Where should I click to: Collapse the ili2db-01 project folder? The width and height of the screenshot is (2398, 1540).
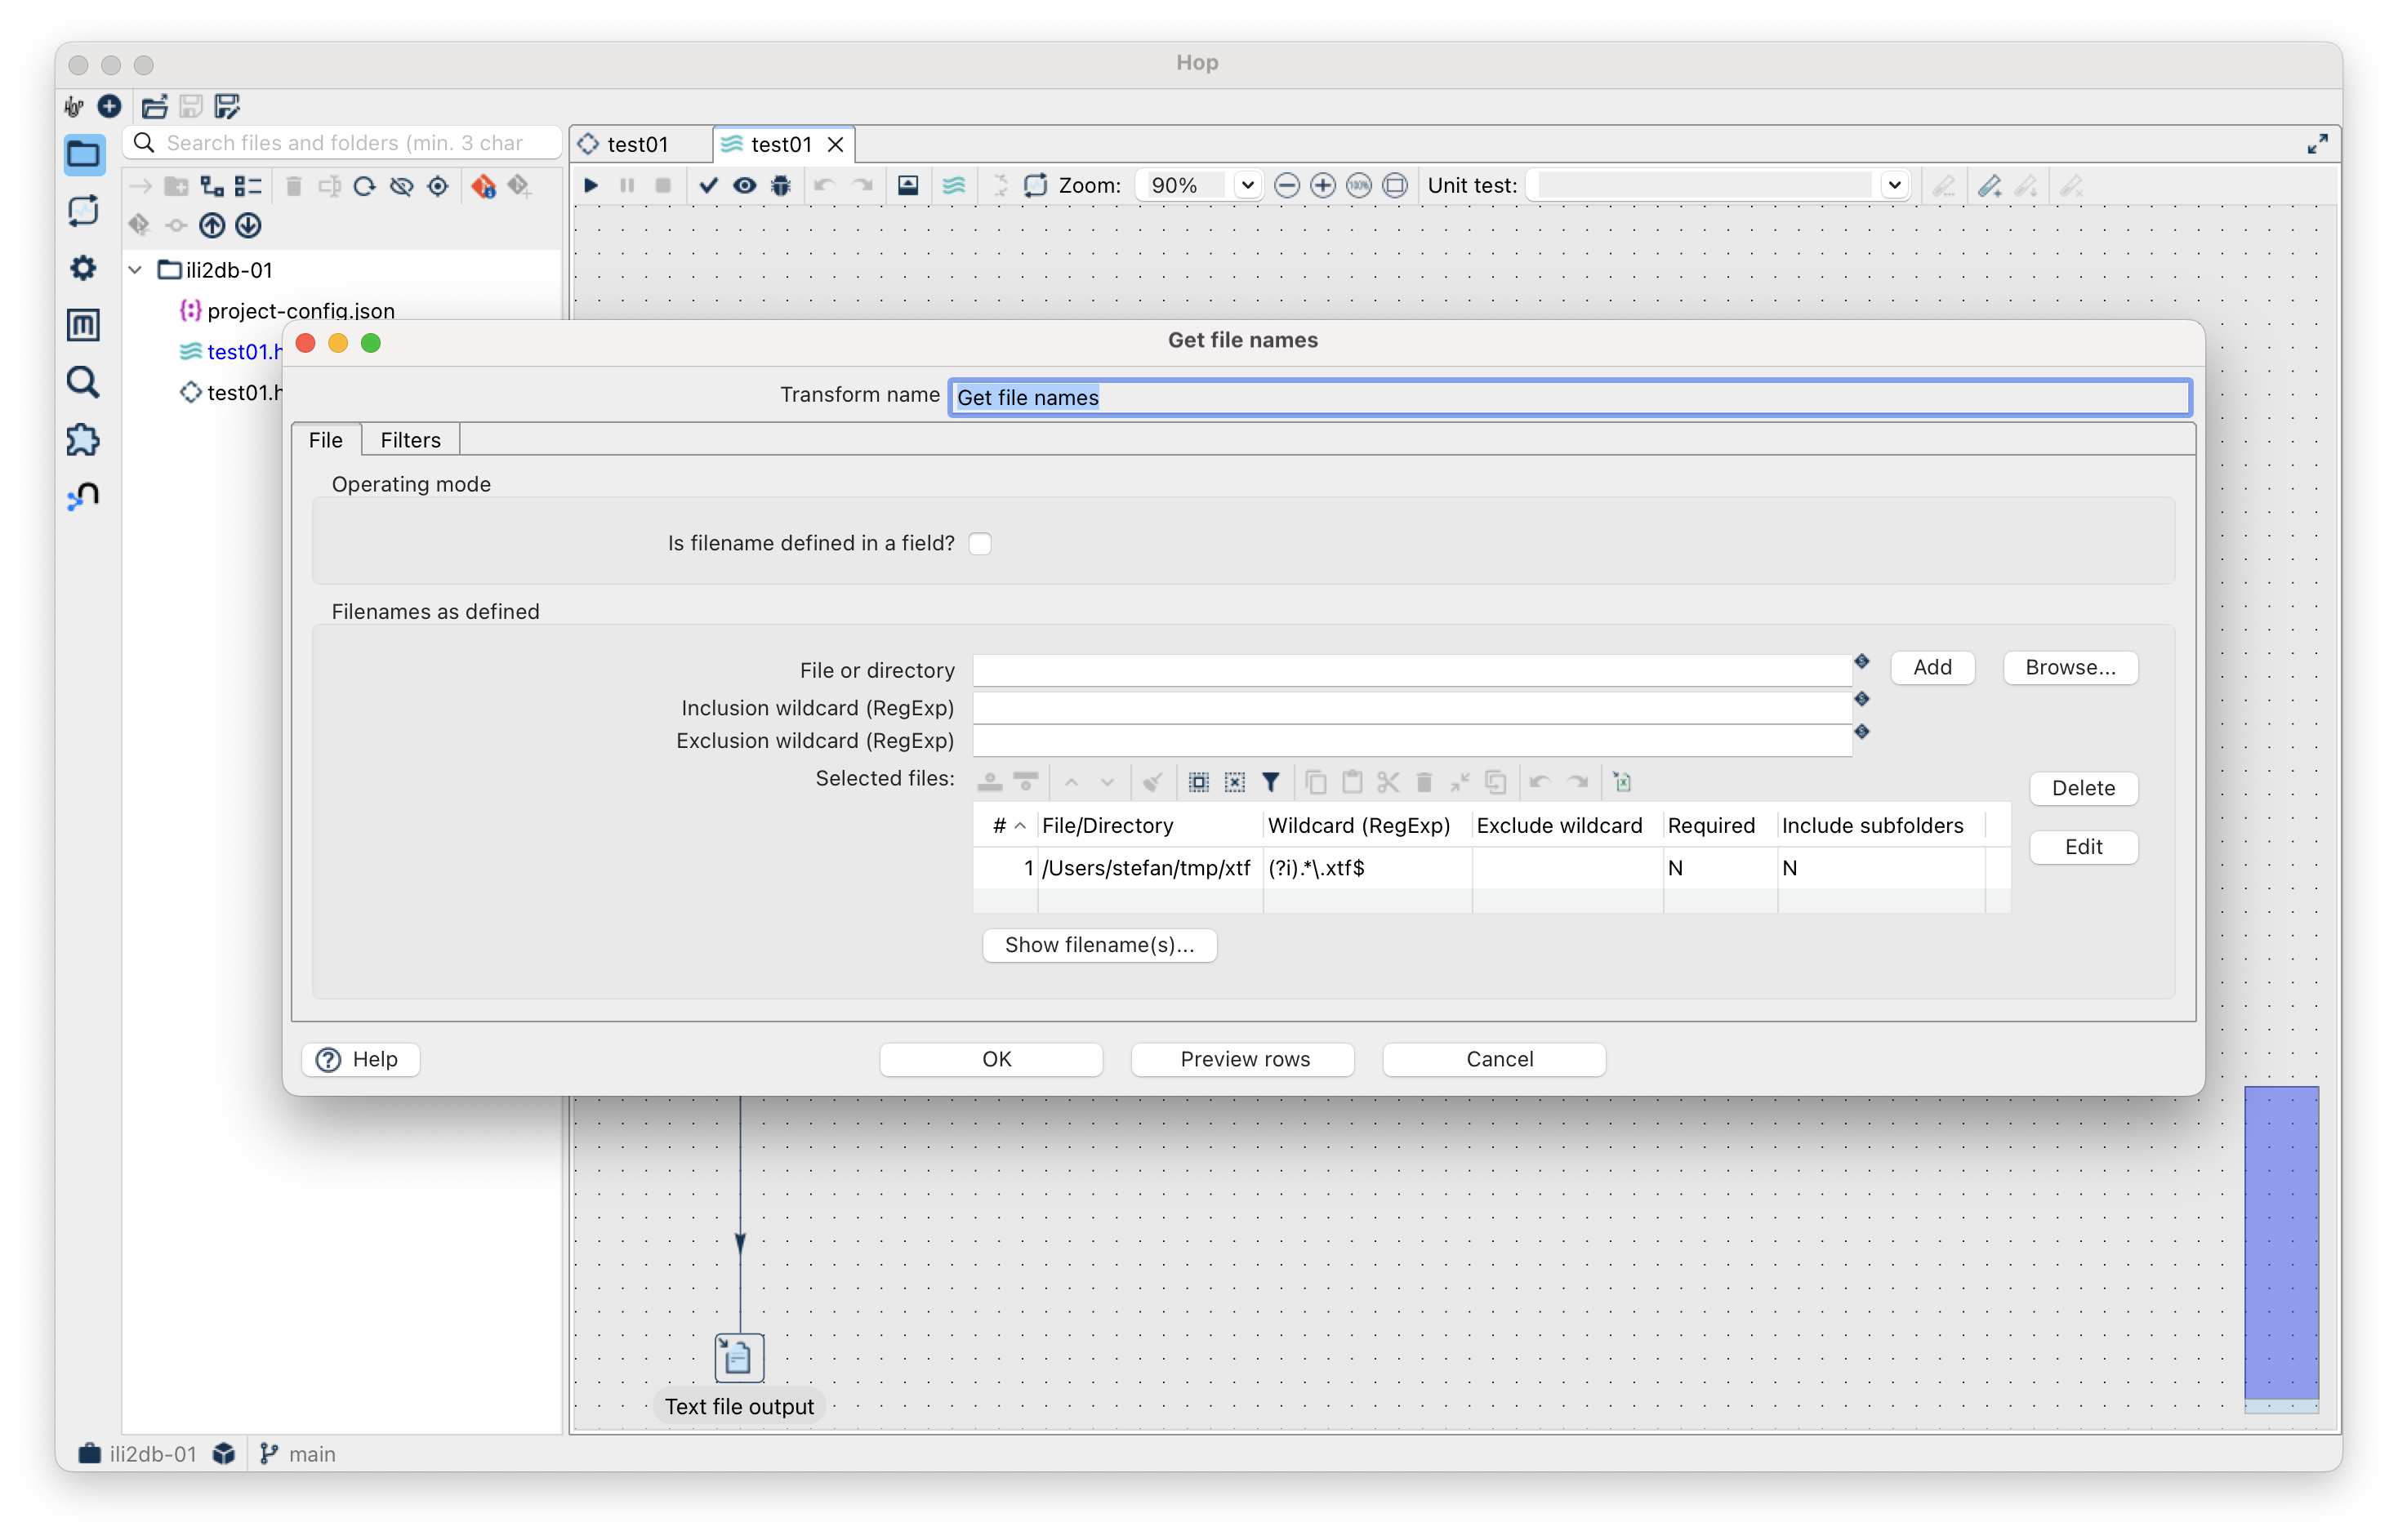(x=136, y=270)
